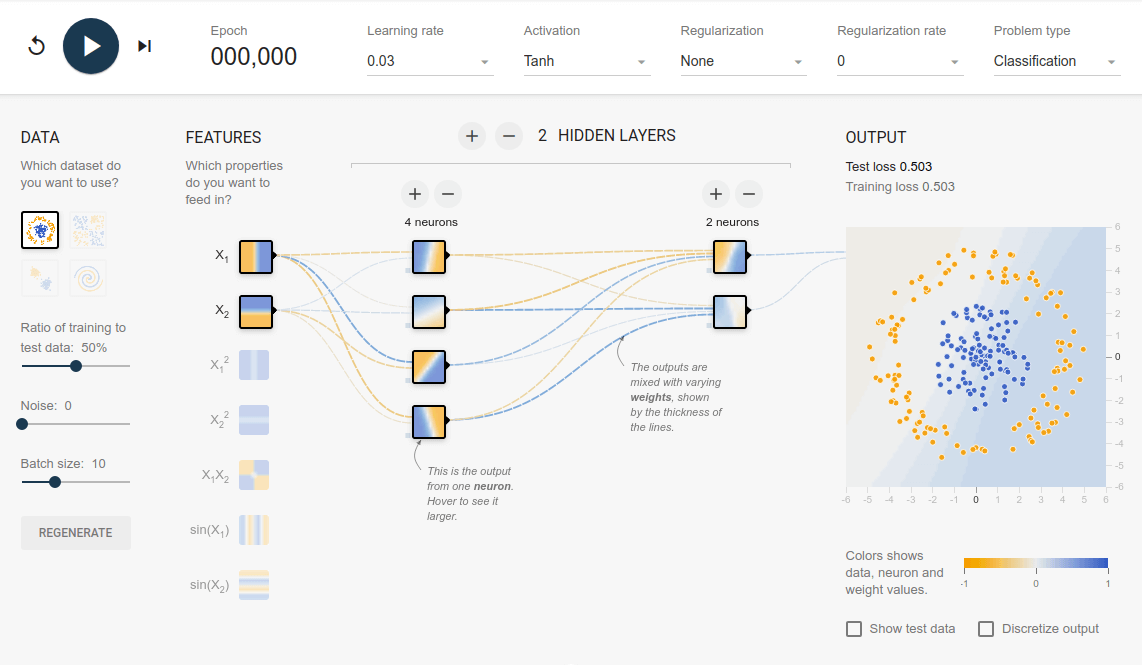Click the FEATURES section heading

224,138
